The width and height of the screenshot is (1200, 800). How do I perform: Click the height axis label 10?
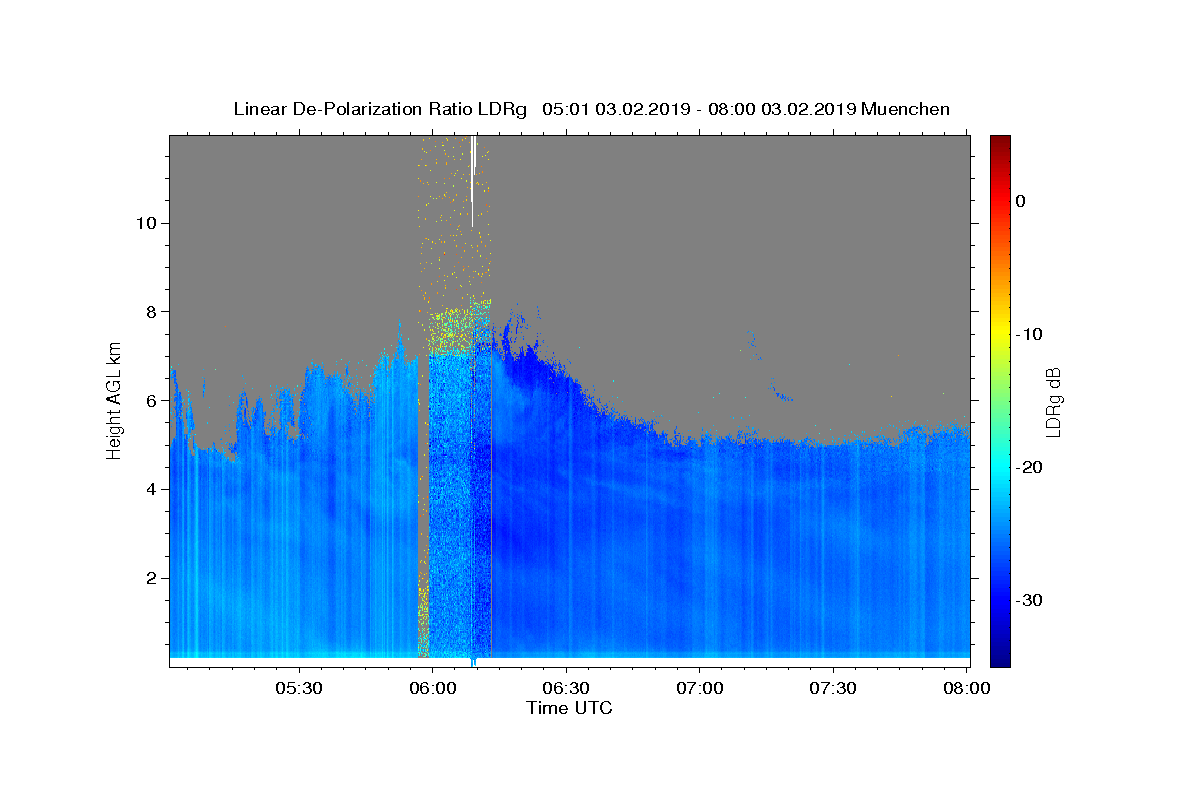pyautogui.click(x=148, y=222)
